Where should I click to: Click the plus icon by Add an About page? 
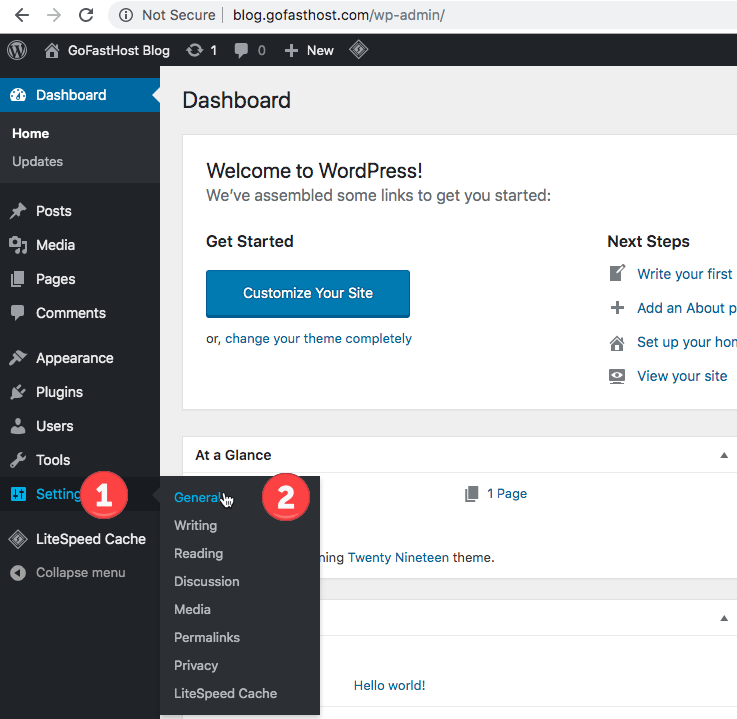click(x=617, y=308)
